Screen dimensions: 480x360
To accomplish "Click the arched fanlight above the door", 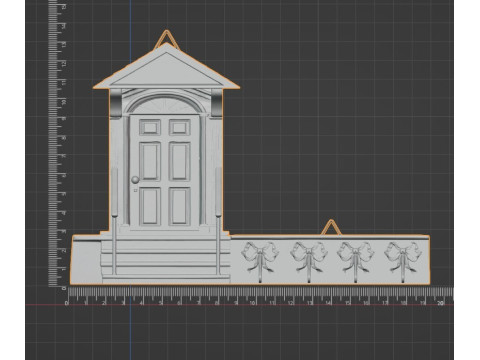I will coord(165,105).
